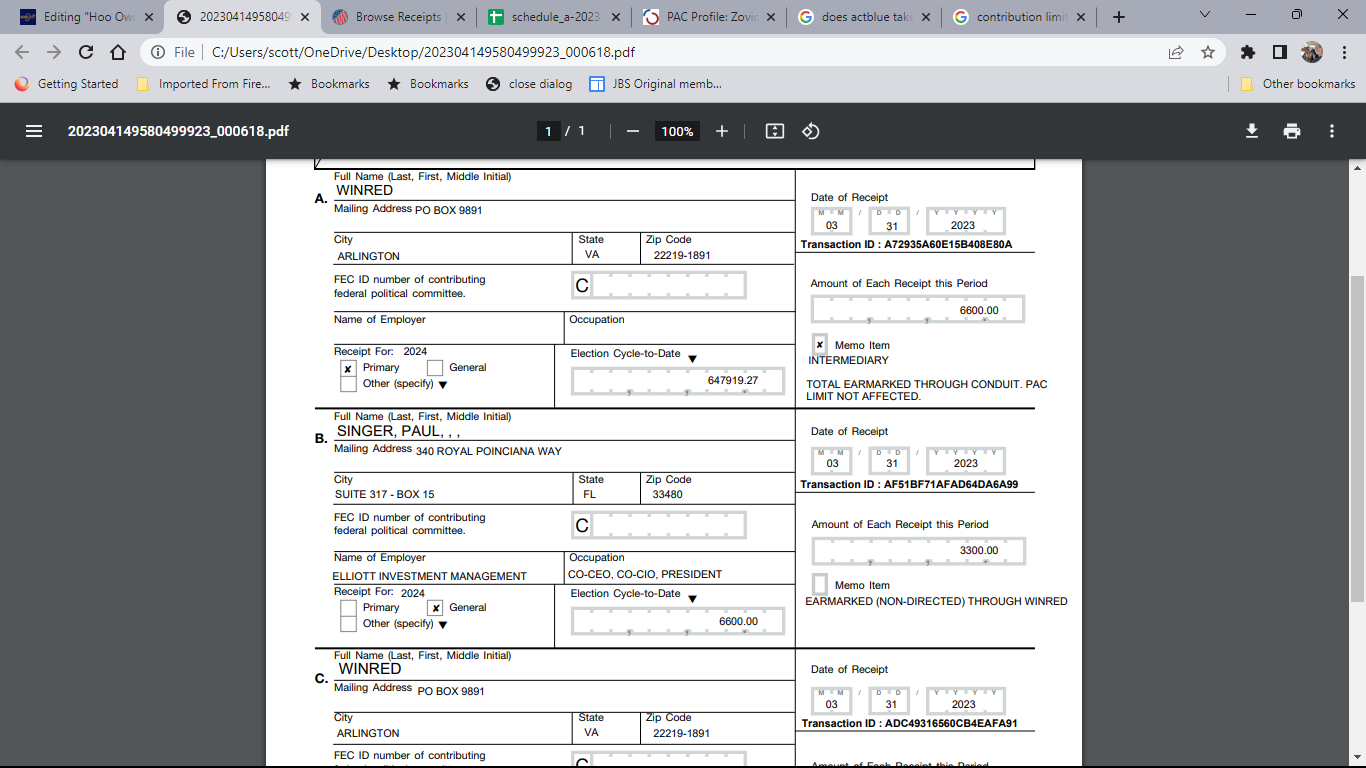
Task: Expand Other (specify) arrow in section A
Action: [x=442, y=385]
